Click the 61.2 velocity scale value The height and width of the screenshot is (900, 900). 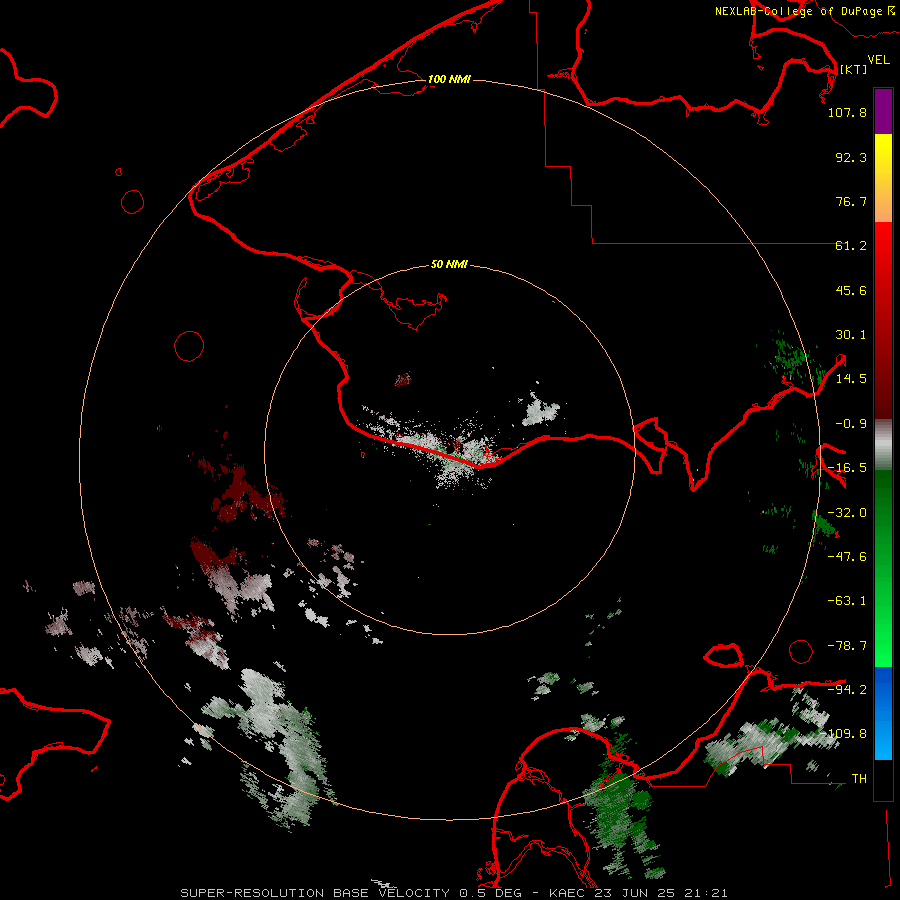click(x=851, y=246)
